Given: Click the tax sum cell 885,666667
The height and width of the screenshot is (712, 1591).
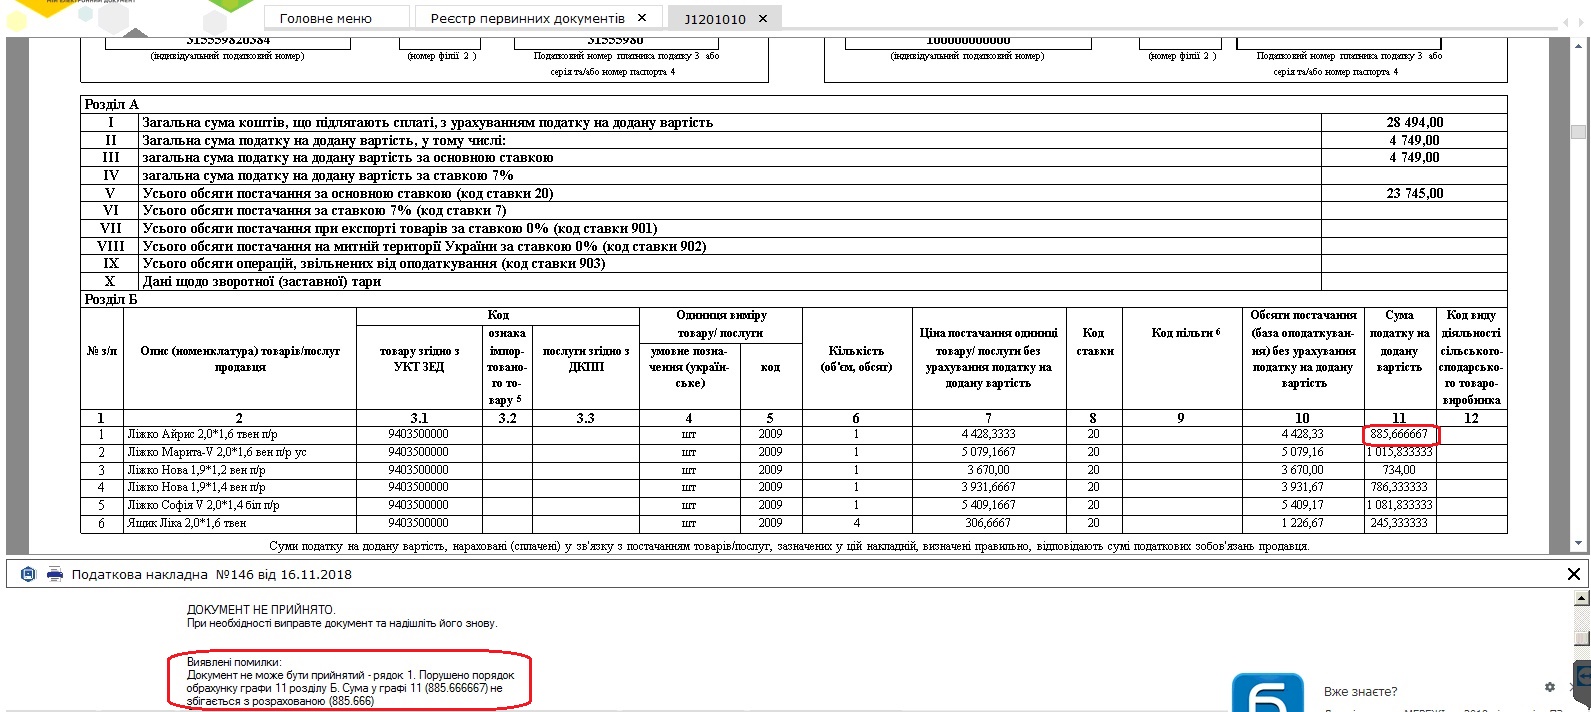Looking at the screenshot, I should [1399, 435].
